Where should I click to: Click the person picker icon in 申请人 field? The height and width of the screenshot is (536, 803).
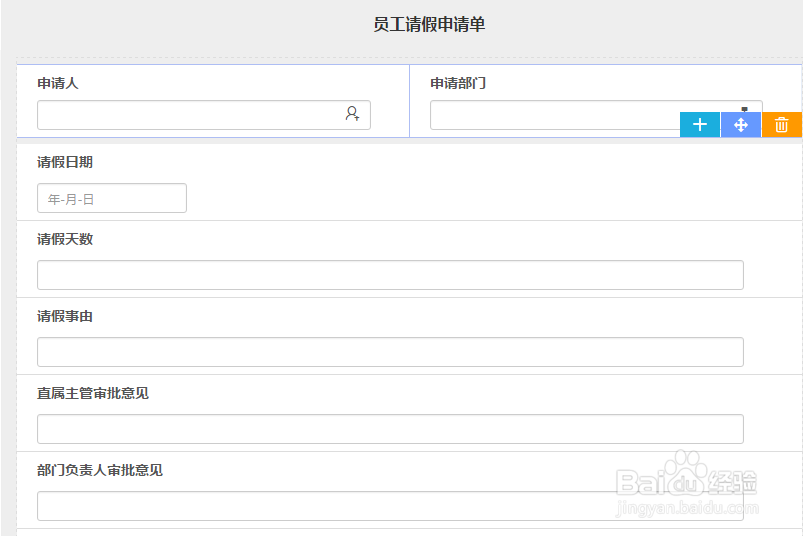click(x=352, y=114)
